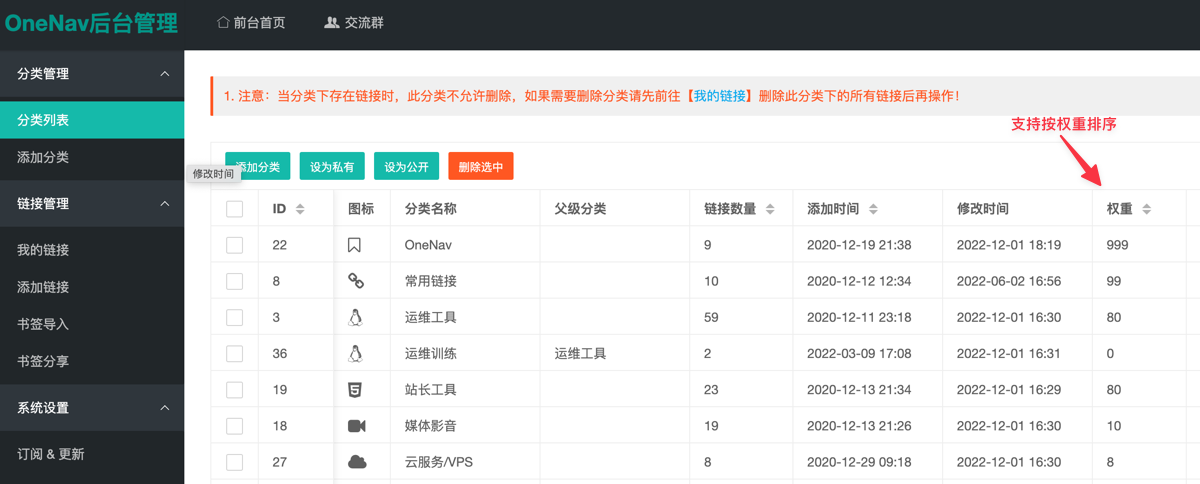
Task: Follow the 我的链接 link in the notice
Action: click(720, 96)
